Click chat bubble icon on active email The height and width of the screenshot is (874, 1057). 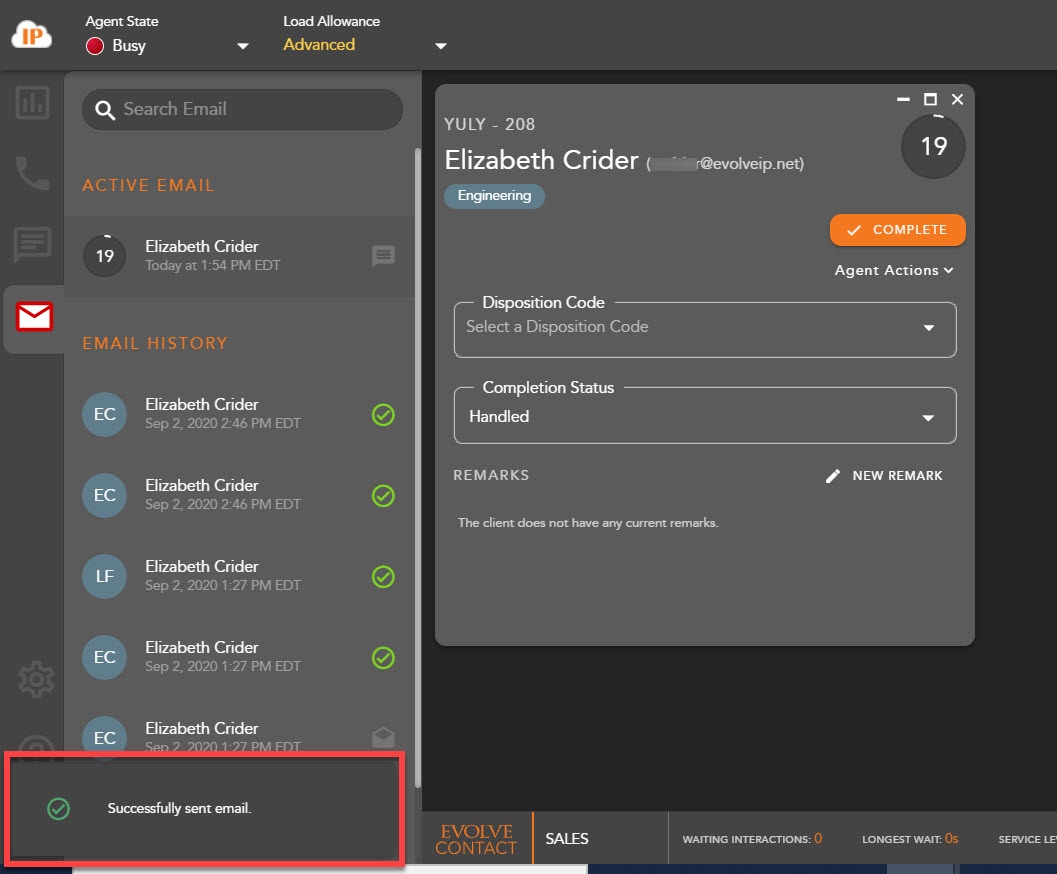(383, 256)
